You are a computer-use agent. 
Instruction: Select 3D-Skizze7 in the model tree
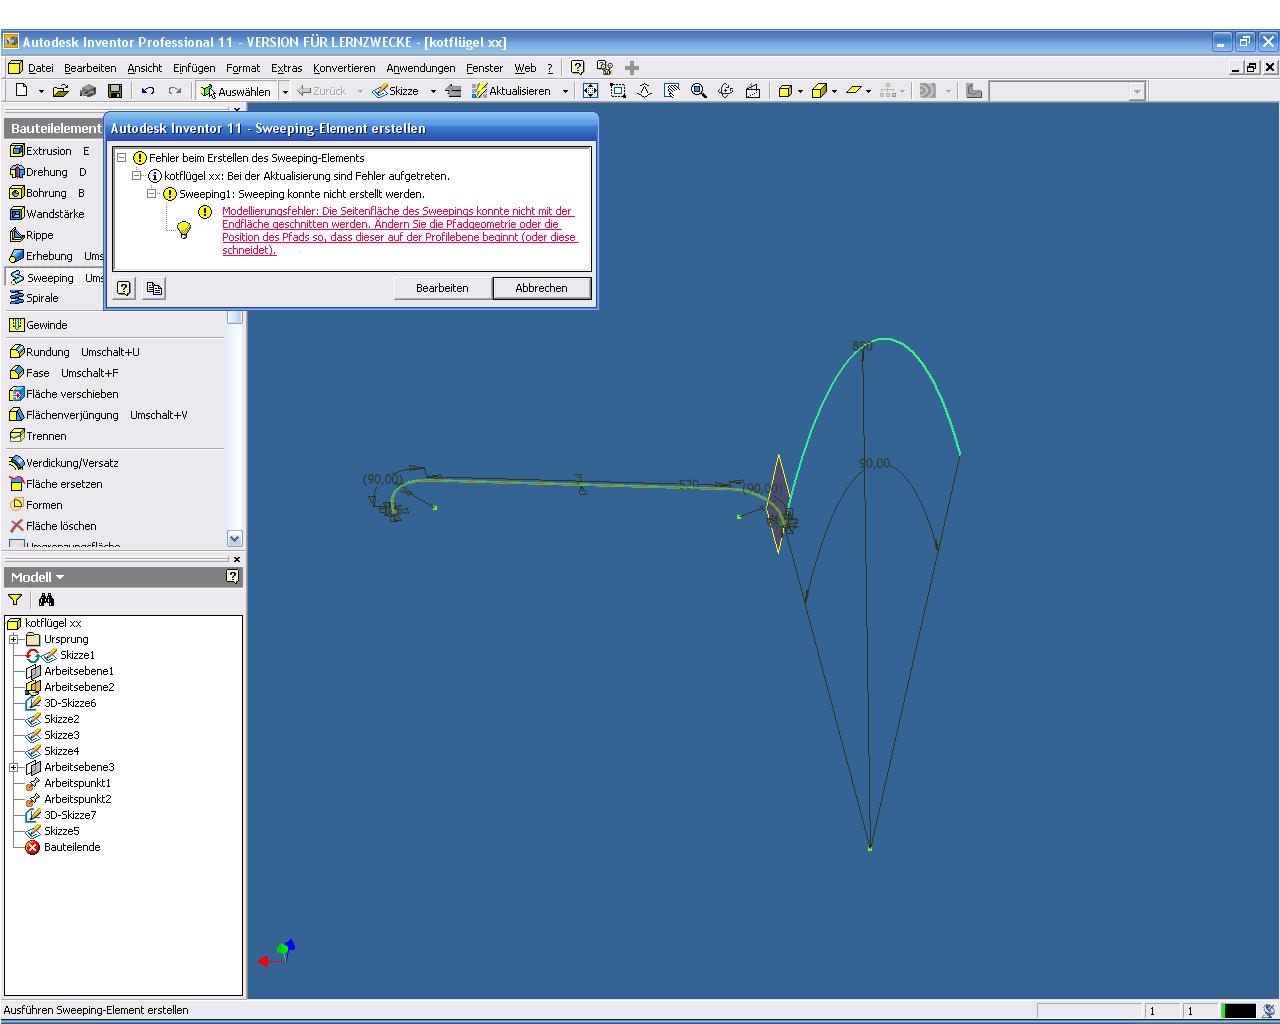click(x=70, y=815)
